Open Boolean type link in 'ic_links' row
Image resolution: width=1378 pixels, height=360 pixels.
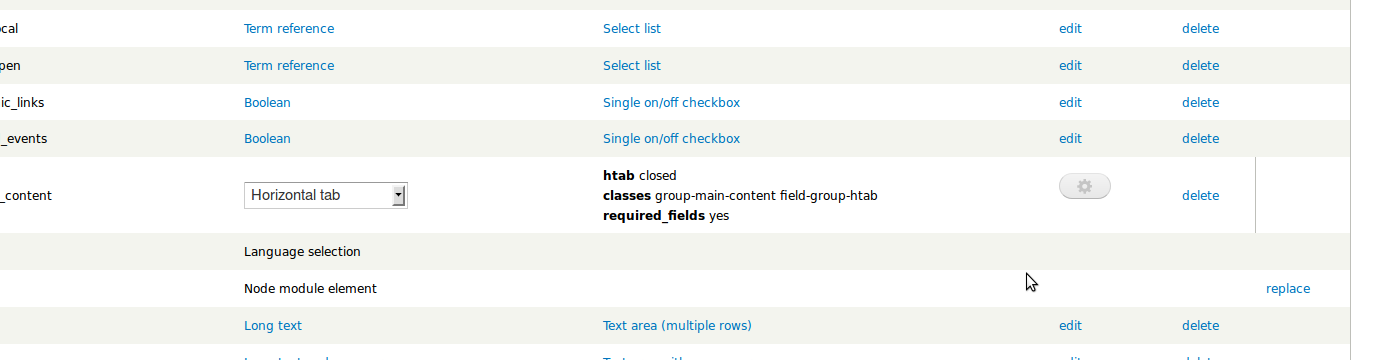(x=267, y=103)
